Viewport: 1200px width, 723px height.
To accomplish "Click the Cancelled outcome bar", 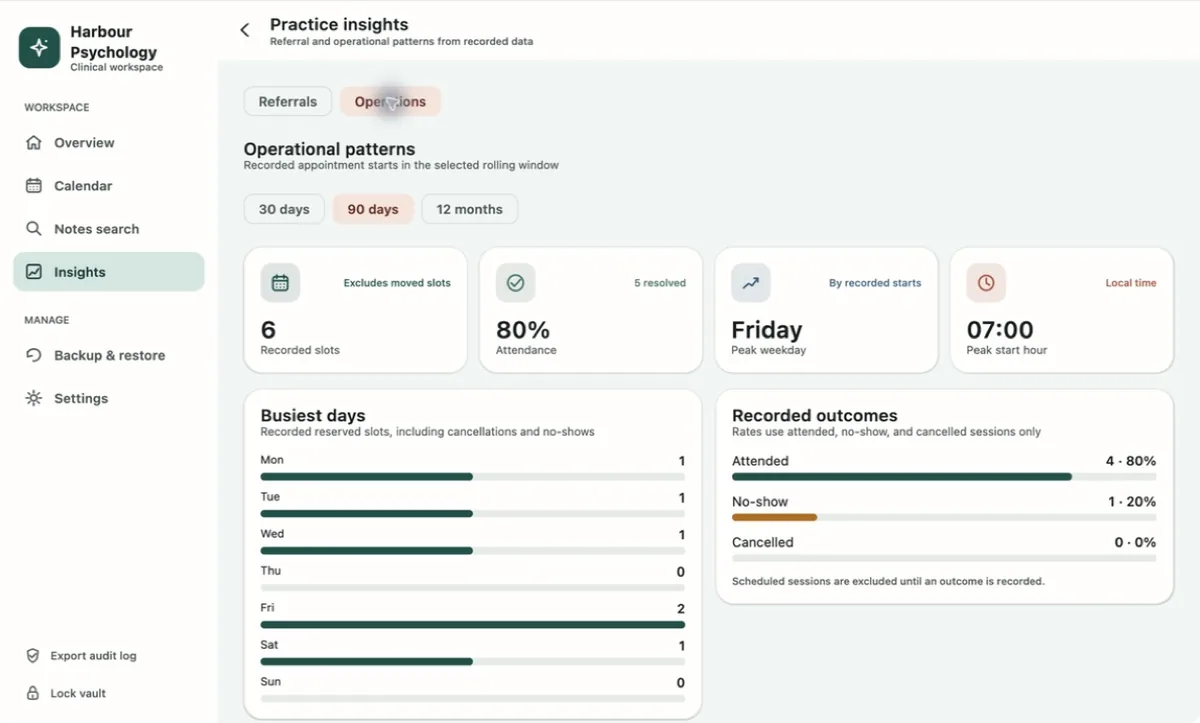I will point(944,558).
